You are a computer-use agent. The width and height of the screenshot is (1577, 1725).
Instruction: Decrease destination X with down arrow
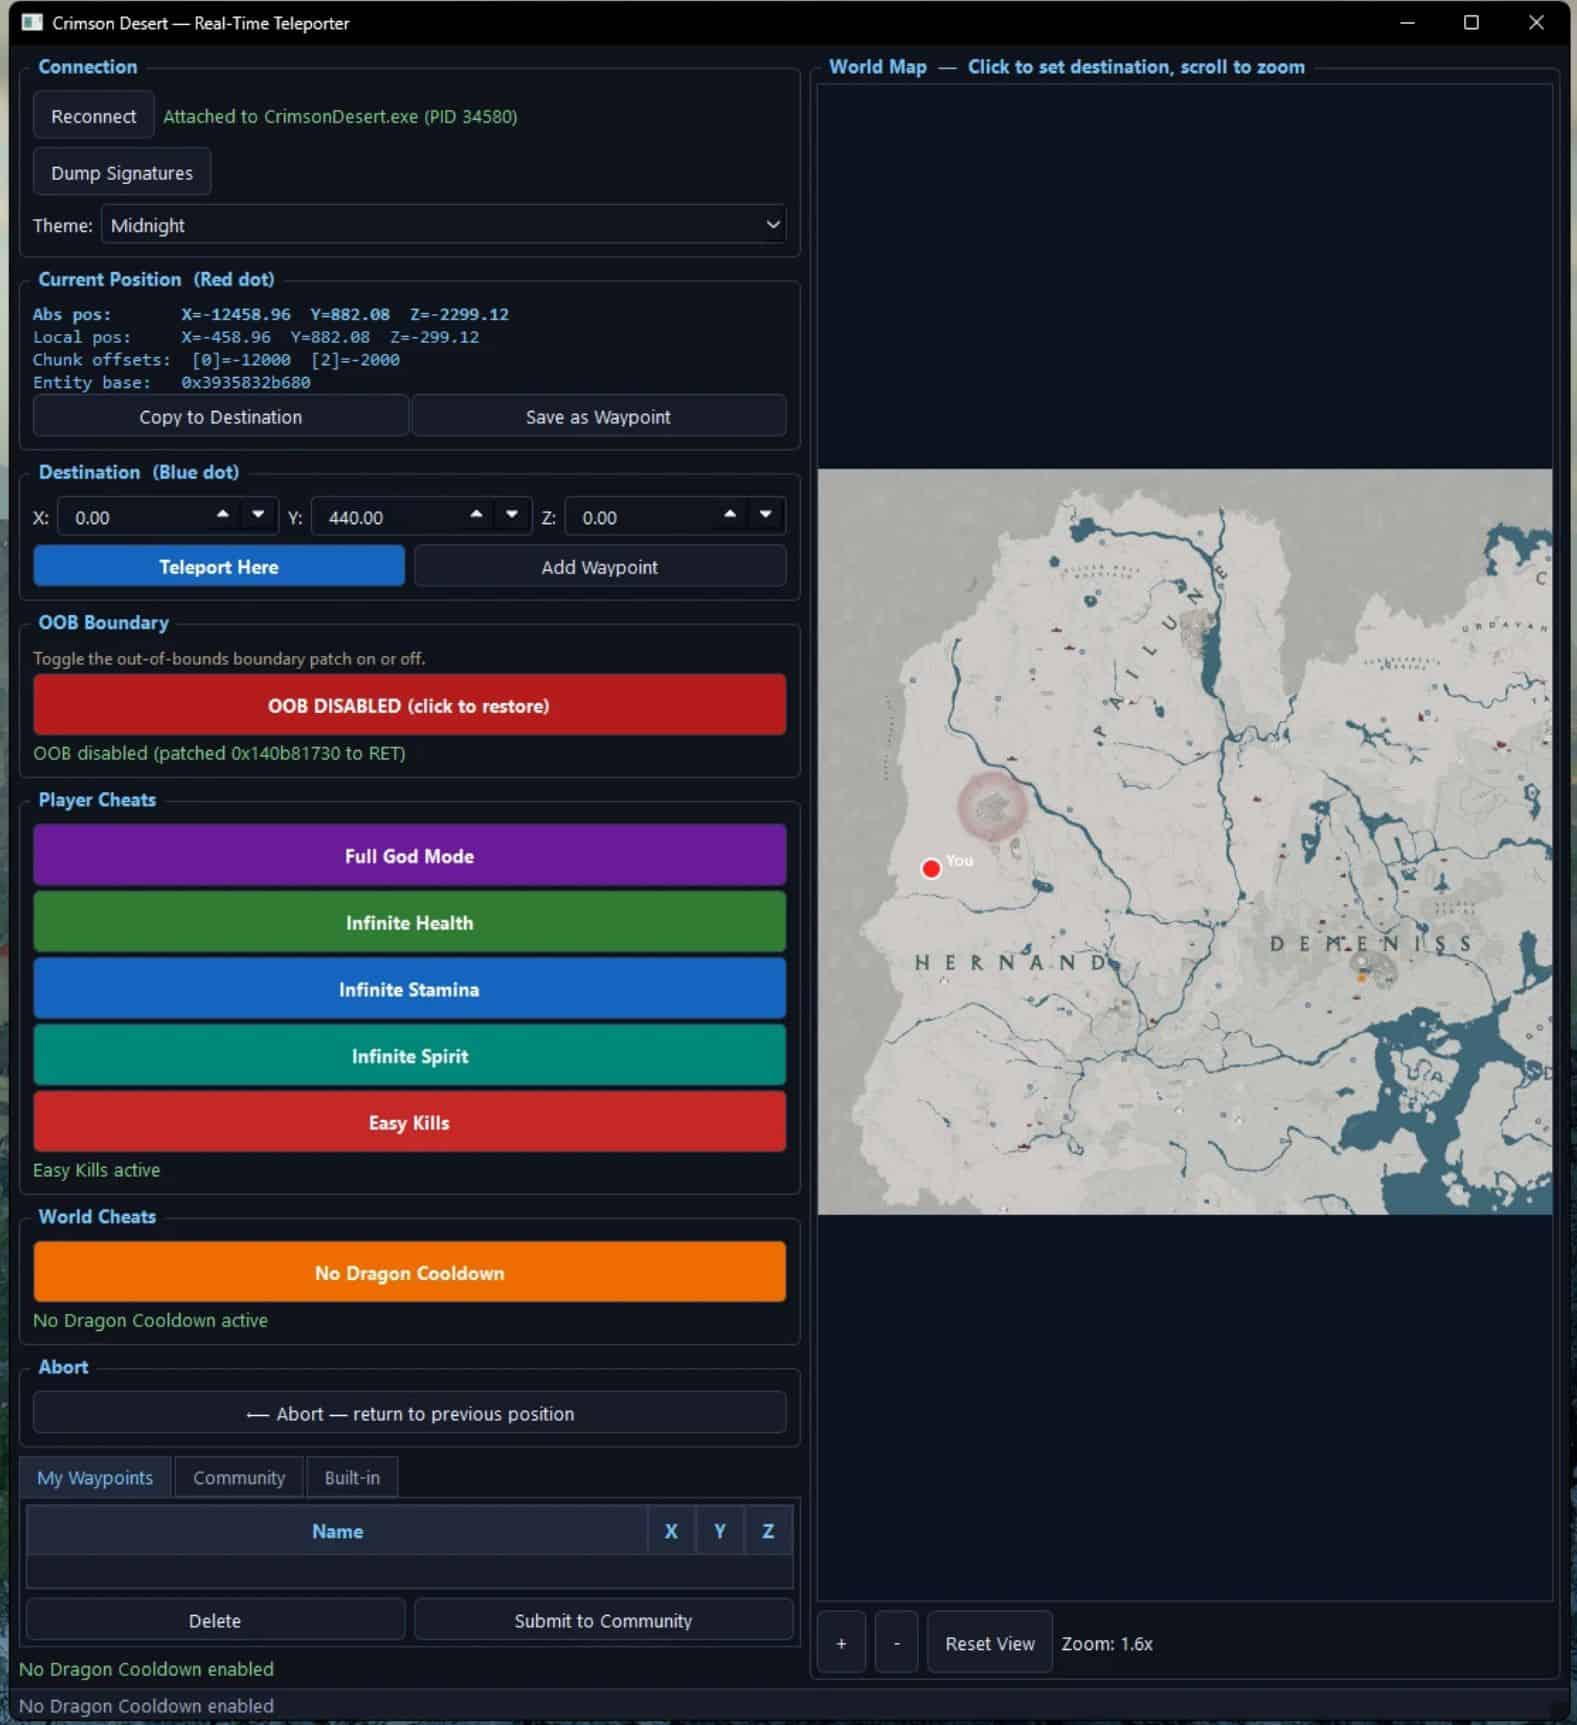[x=258, y=515]
